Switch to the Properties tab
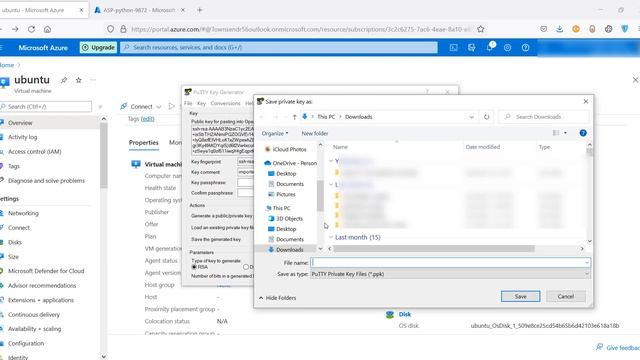Viewport: 640px width, 360px height. (x=144, y=142)
